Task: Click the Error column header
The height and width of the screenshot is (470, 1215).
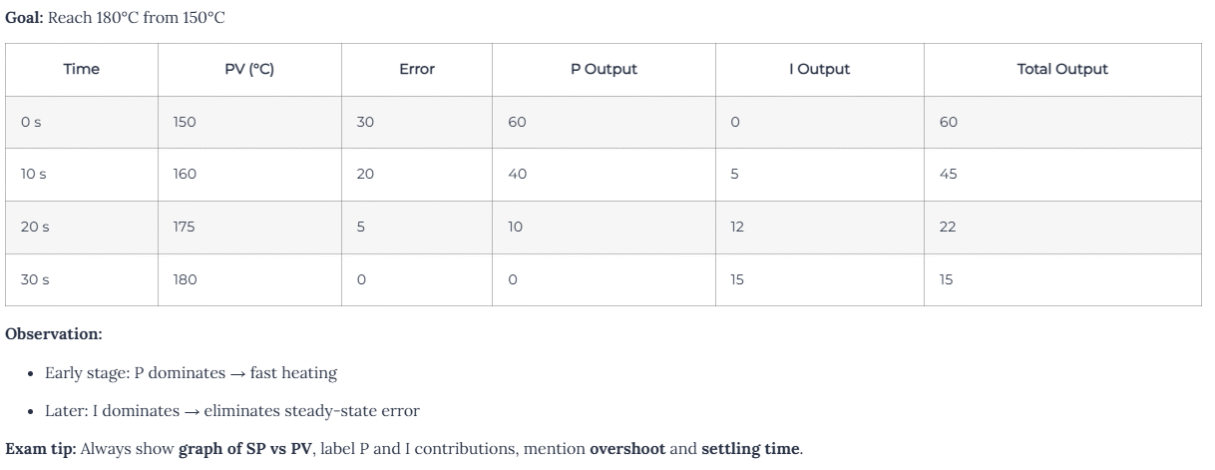Action: point(416,70)
